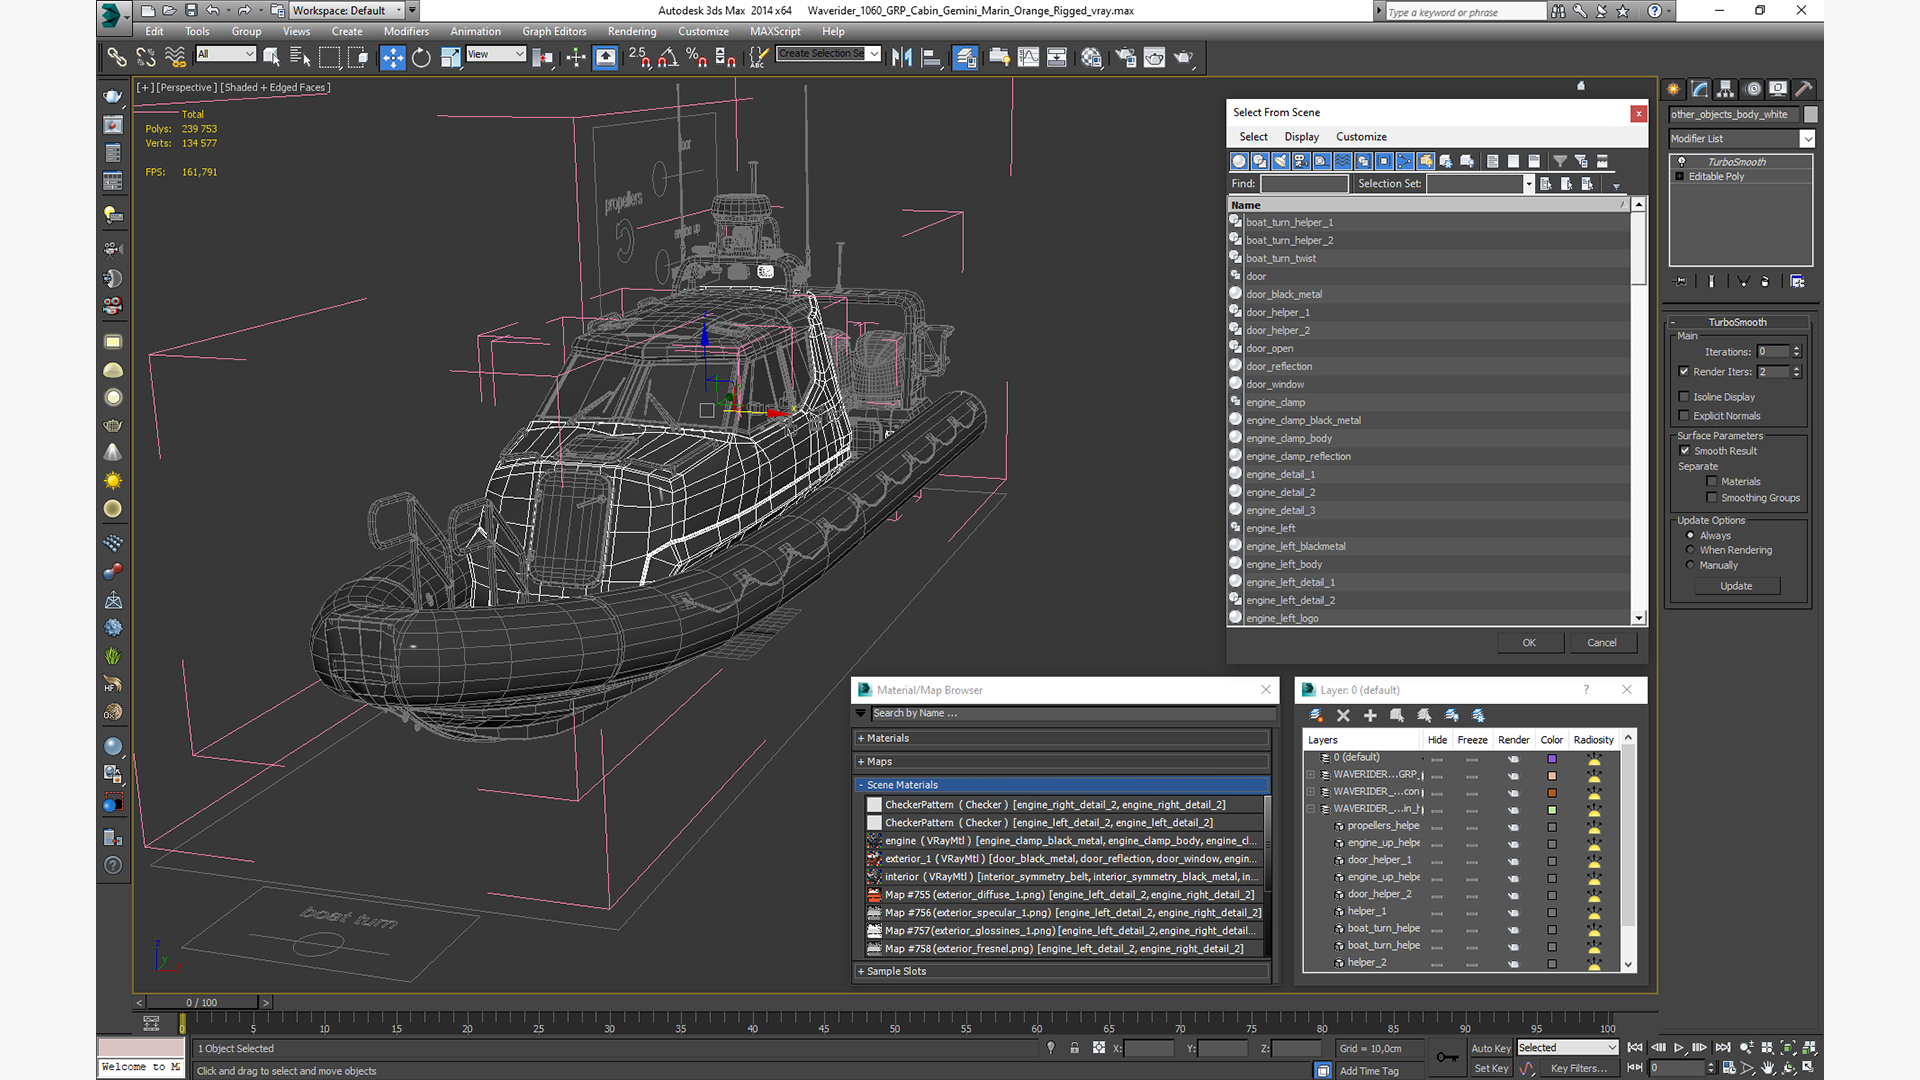
Task: Click OK in Select From Scene dialog
Action: (1529, 643)
